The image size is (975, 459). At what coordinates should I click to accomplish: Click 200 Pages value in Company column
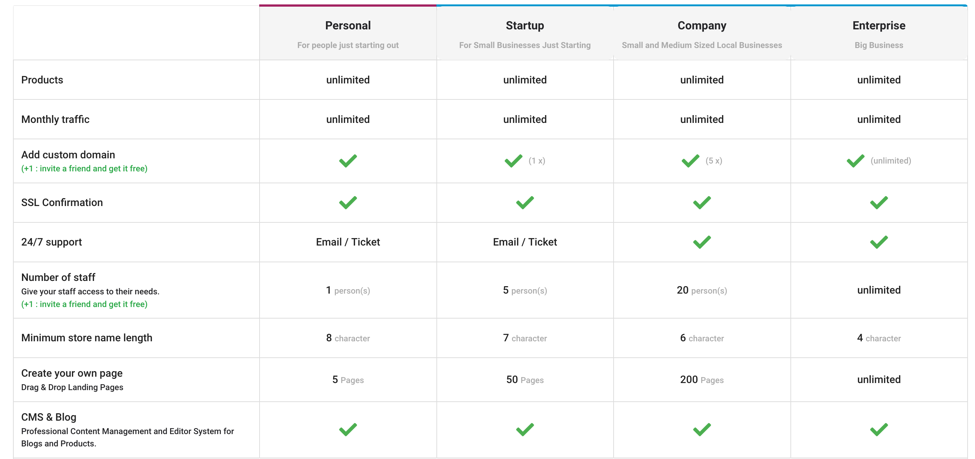(702, 379)
